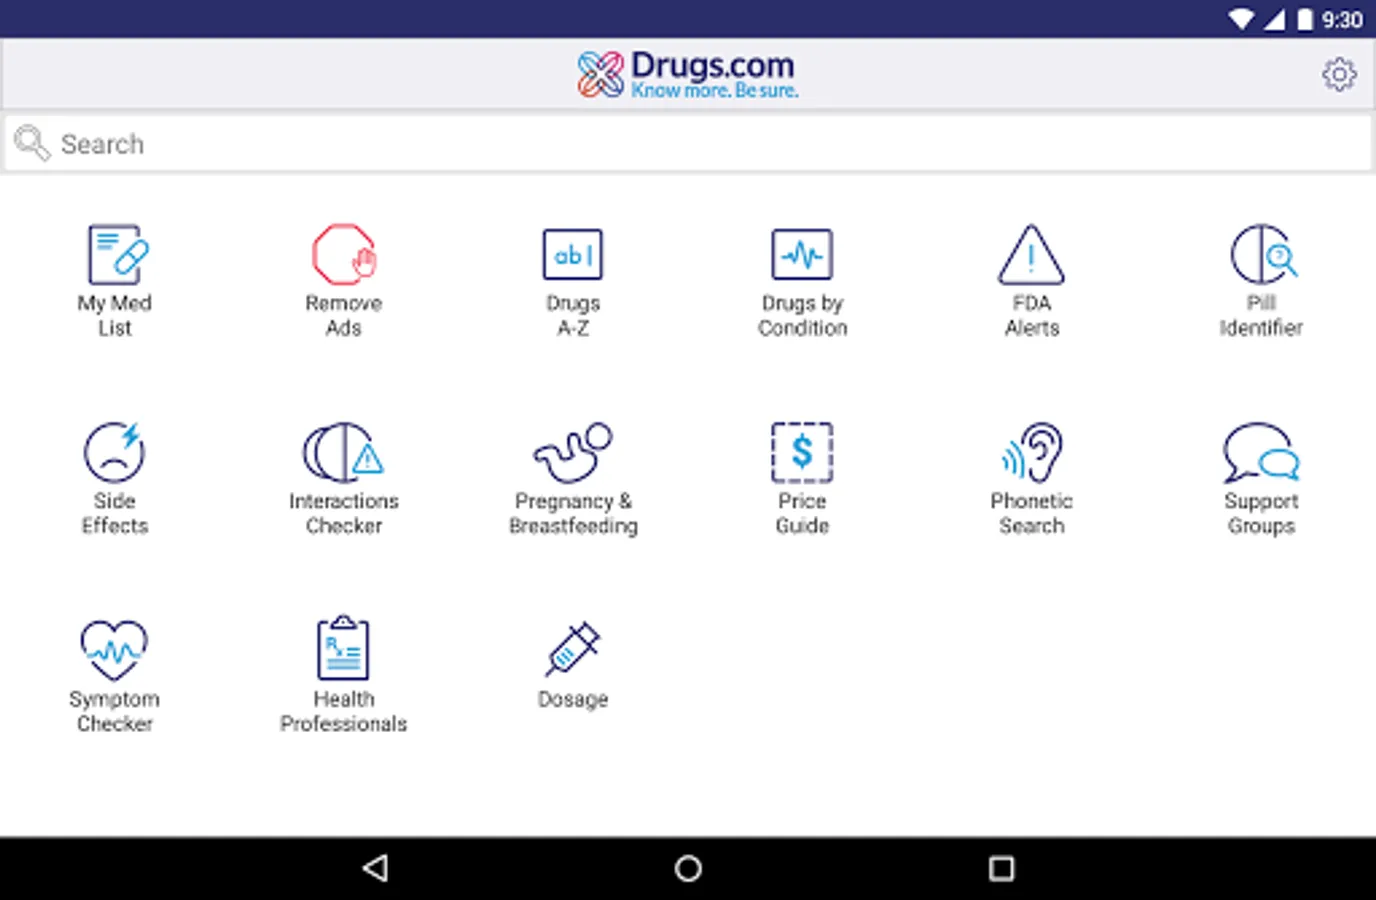This screenshot has width=1376, height=900.
Task: Click the Drugs.com logo
Action: click(688, 74)
